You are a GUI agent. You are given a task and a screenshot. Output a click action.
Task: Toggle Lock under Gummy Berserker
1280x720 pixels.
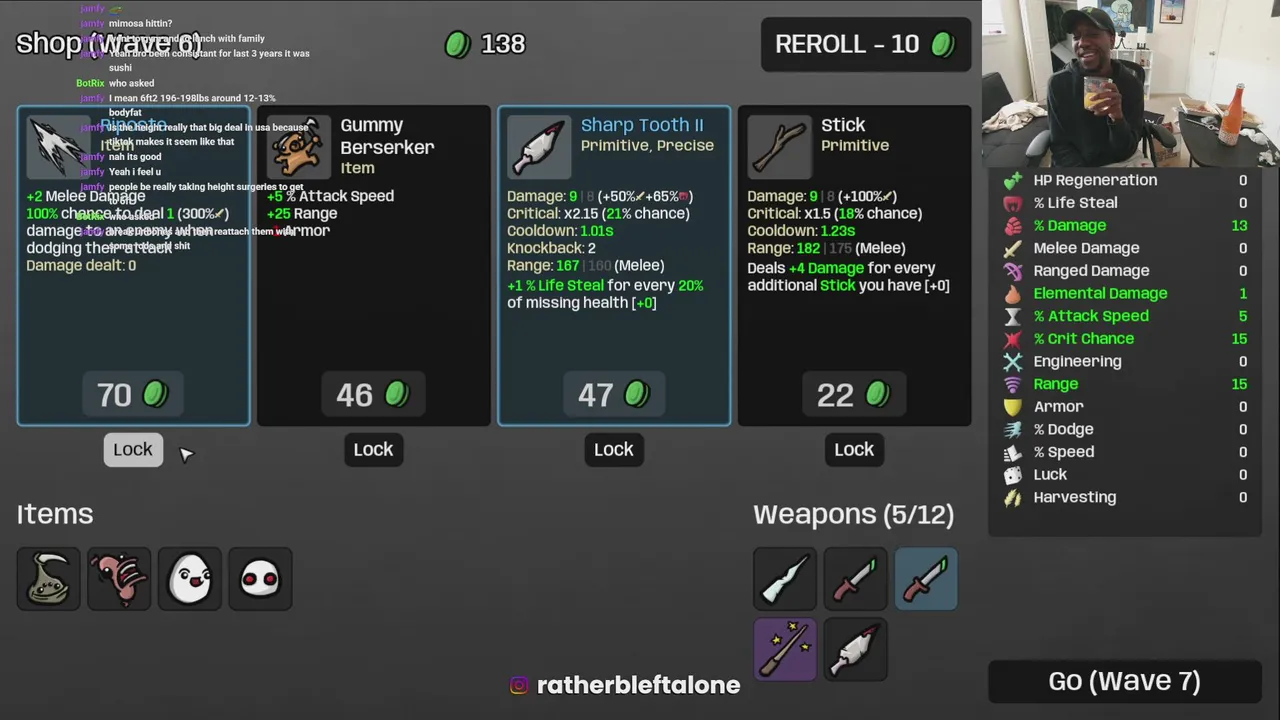coord(373,449)
